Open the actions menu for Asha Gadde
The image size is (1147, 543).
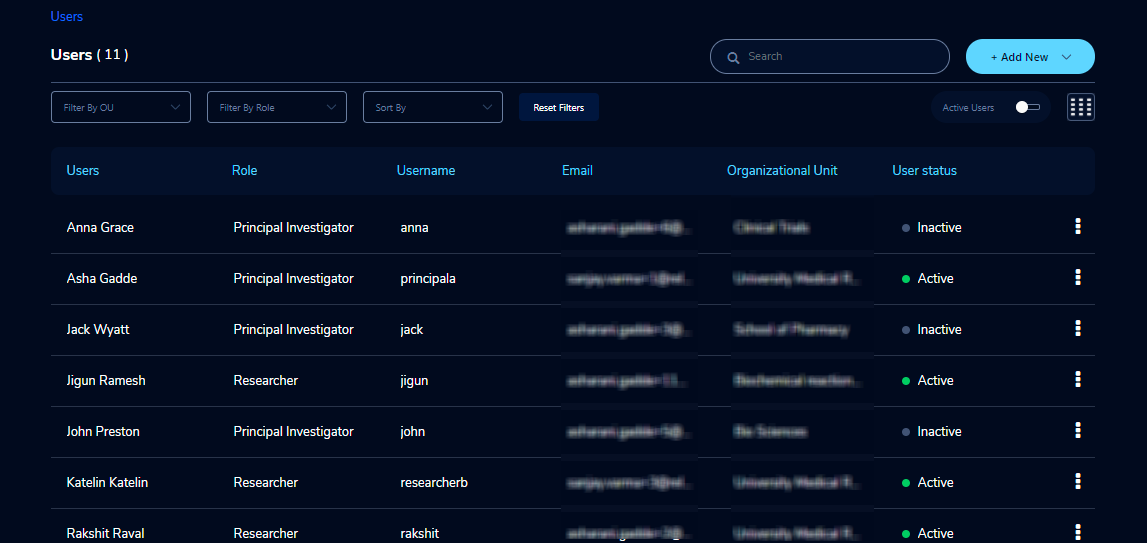1078,277
